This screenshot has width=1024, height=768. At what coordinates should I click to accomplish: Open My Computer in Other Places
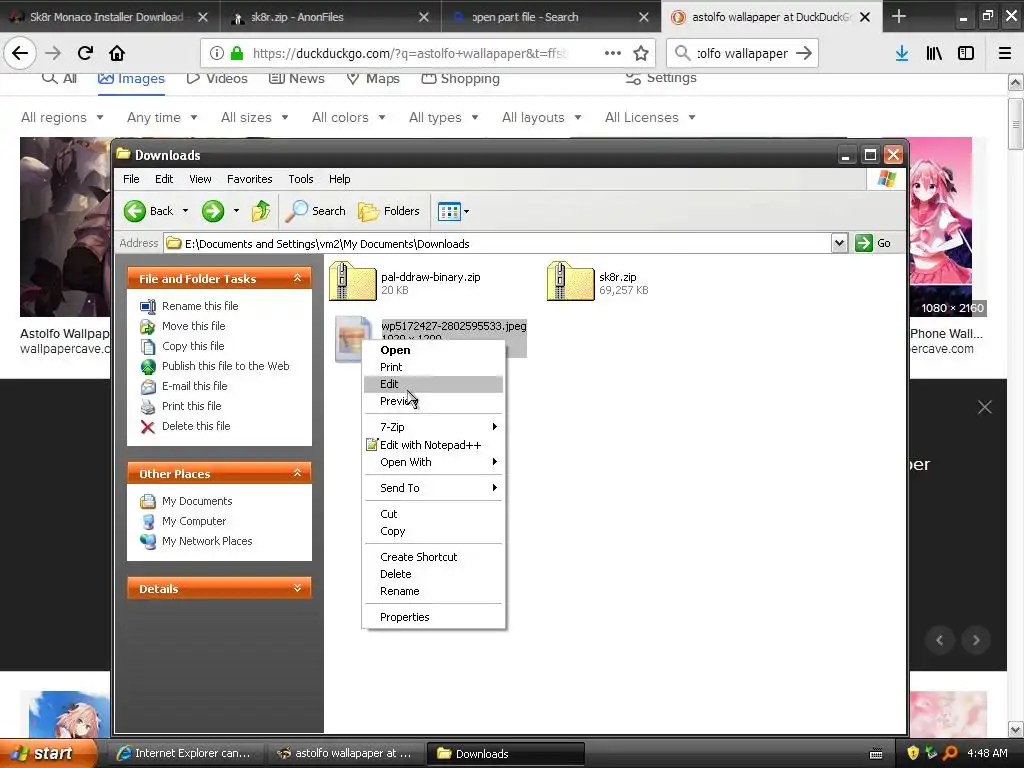point(194,521)
